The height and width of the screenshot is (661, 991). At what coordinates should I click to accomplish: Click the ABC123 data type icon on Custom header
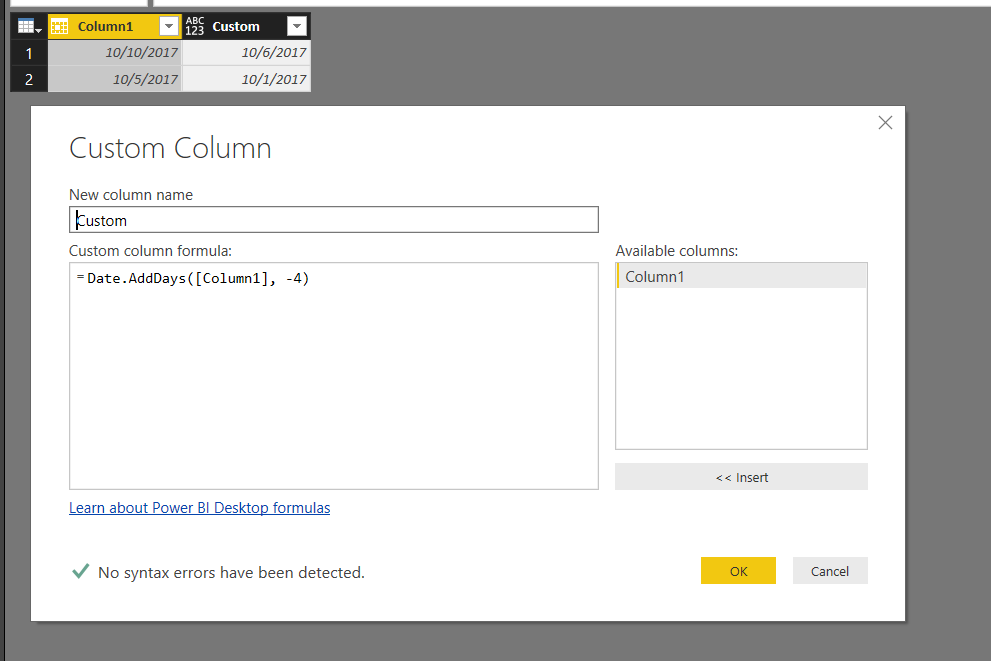195,26
